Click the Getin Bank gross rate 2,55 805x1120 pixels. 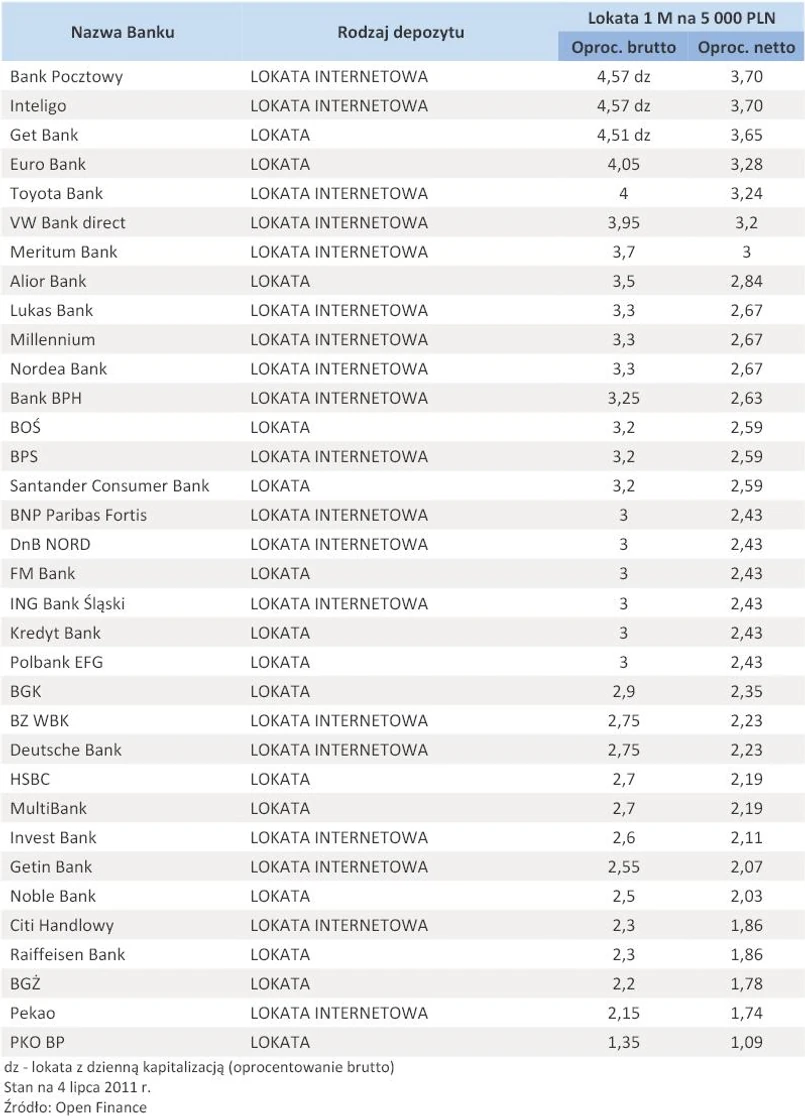[x=623, y=867]
